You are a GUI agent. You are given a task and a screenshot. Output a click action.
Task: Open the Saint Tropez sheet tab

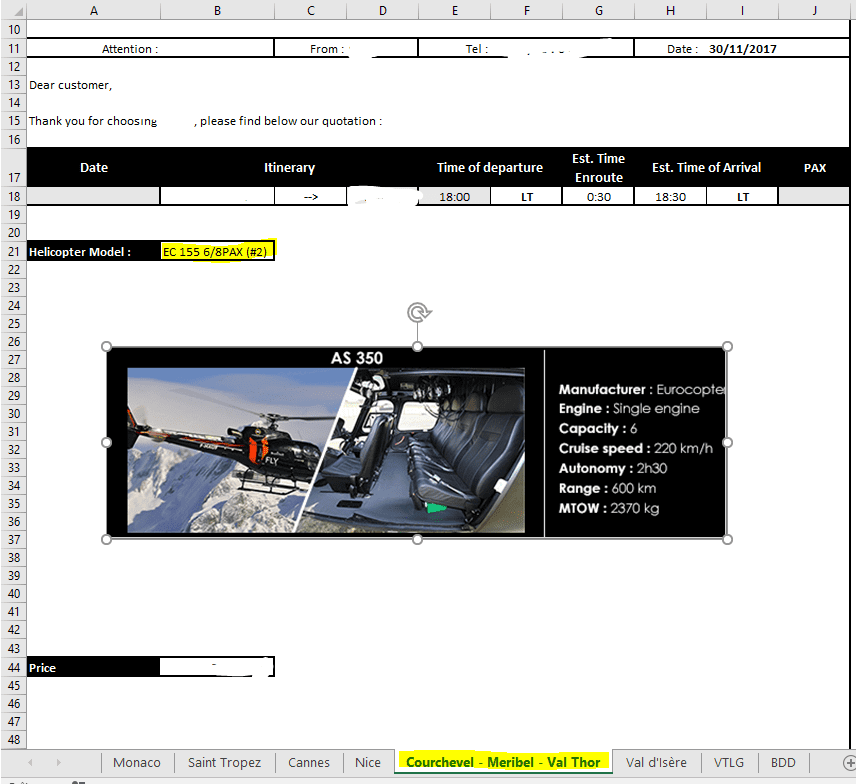[x=224, y=763]
